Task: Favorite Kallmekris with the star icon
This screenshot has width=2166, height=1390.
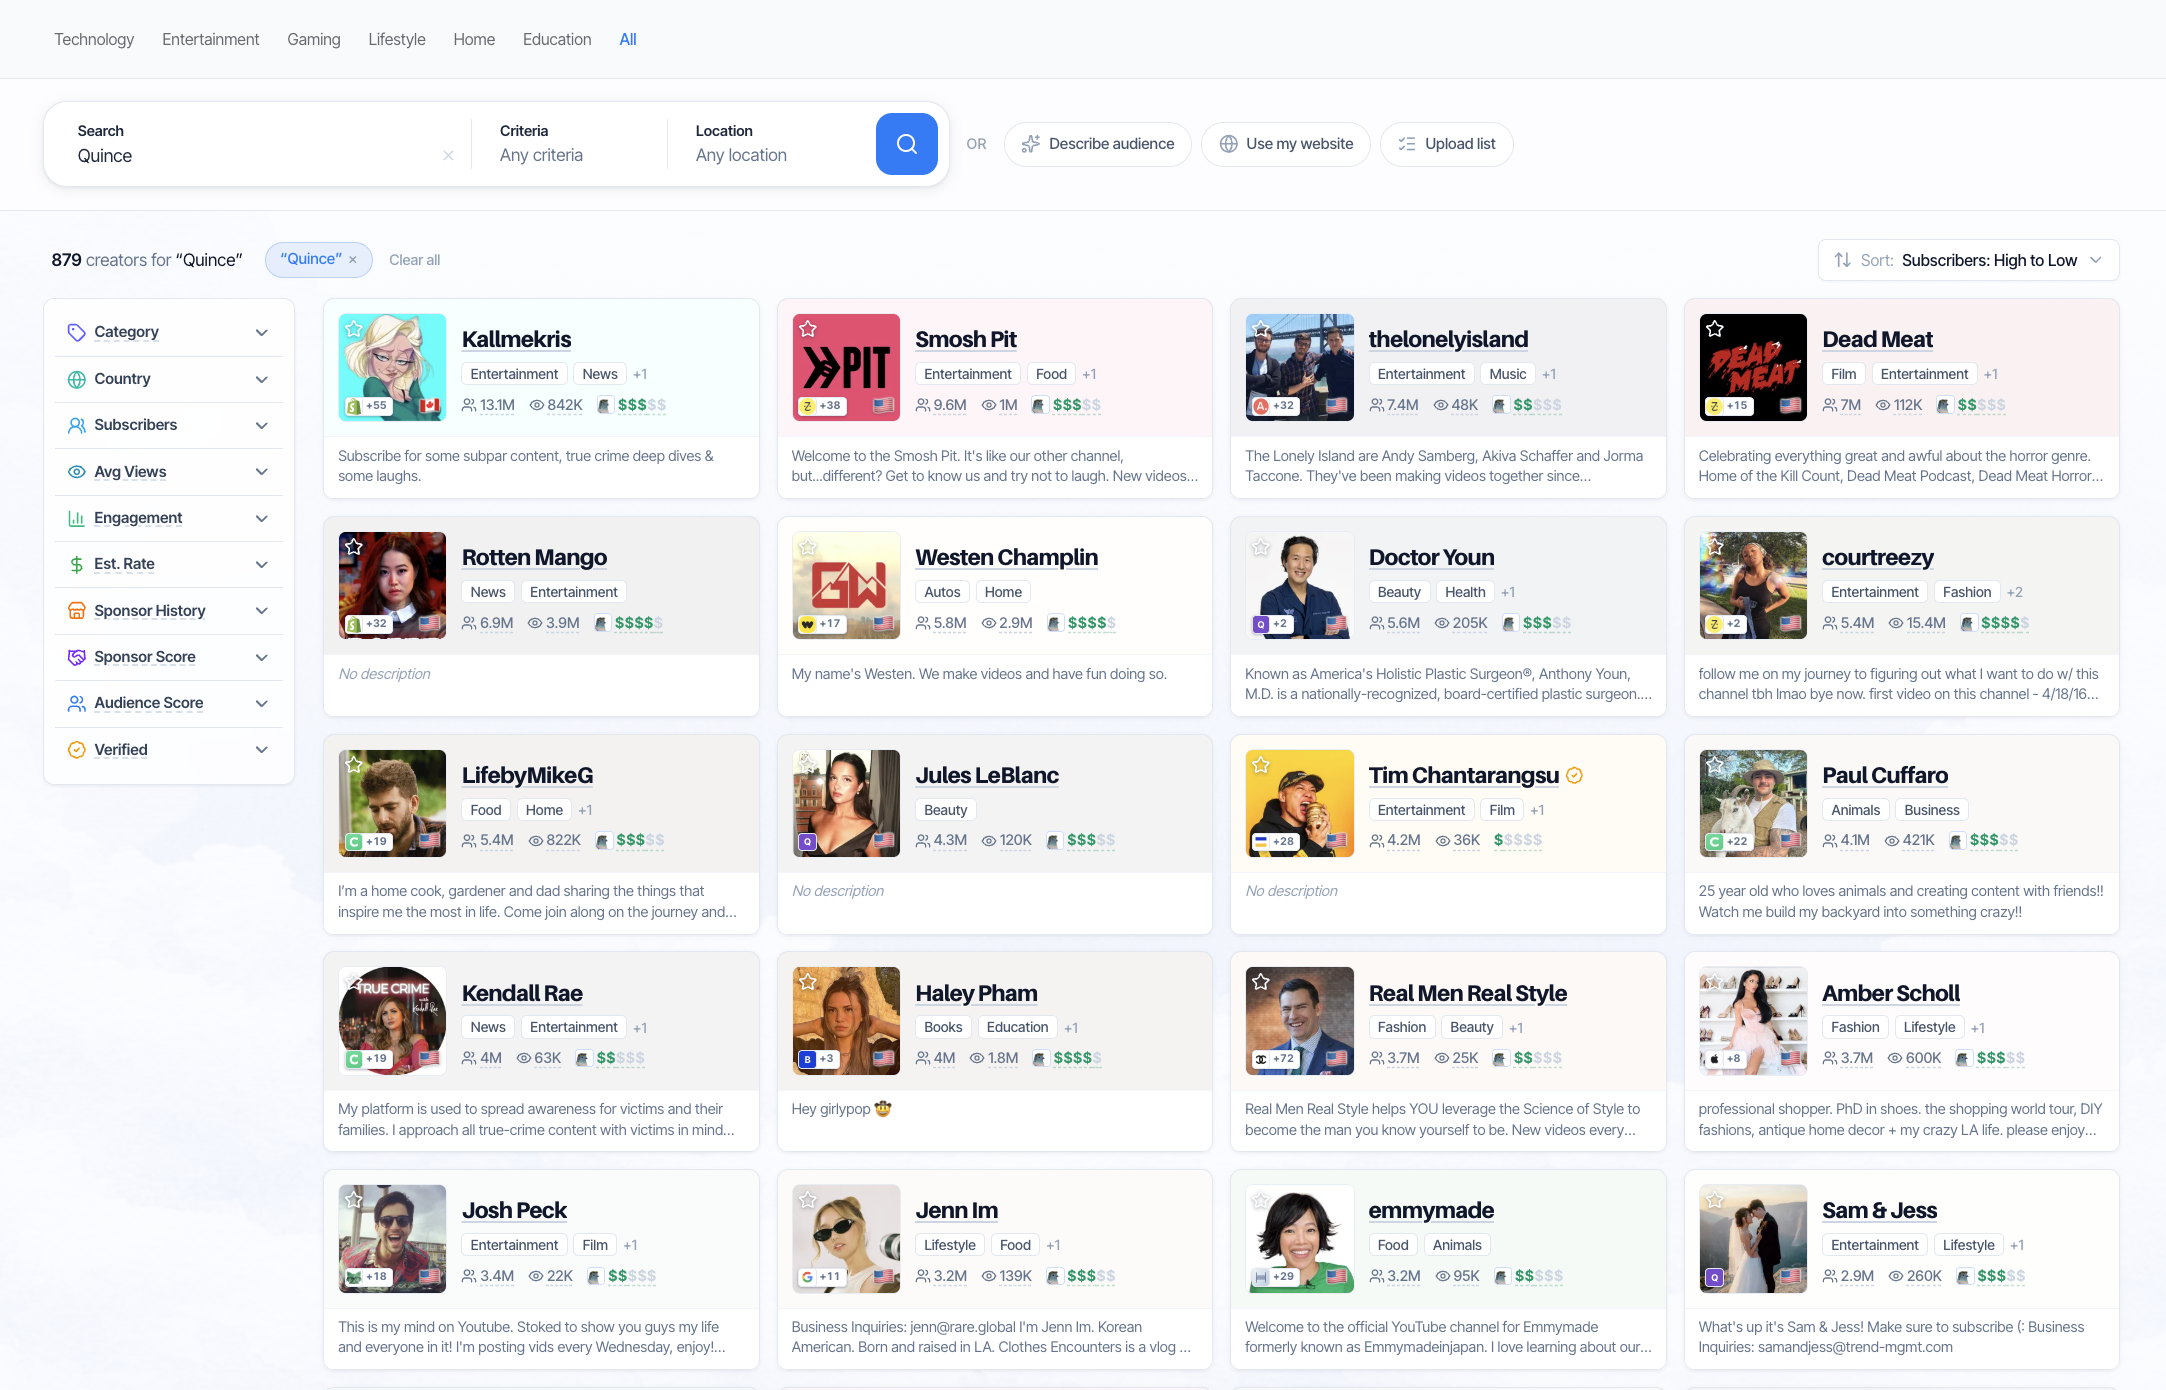Action: [x=354, y=329]
